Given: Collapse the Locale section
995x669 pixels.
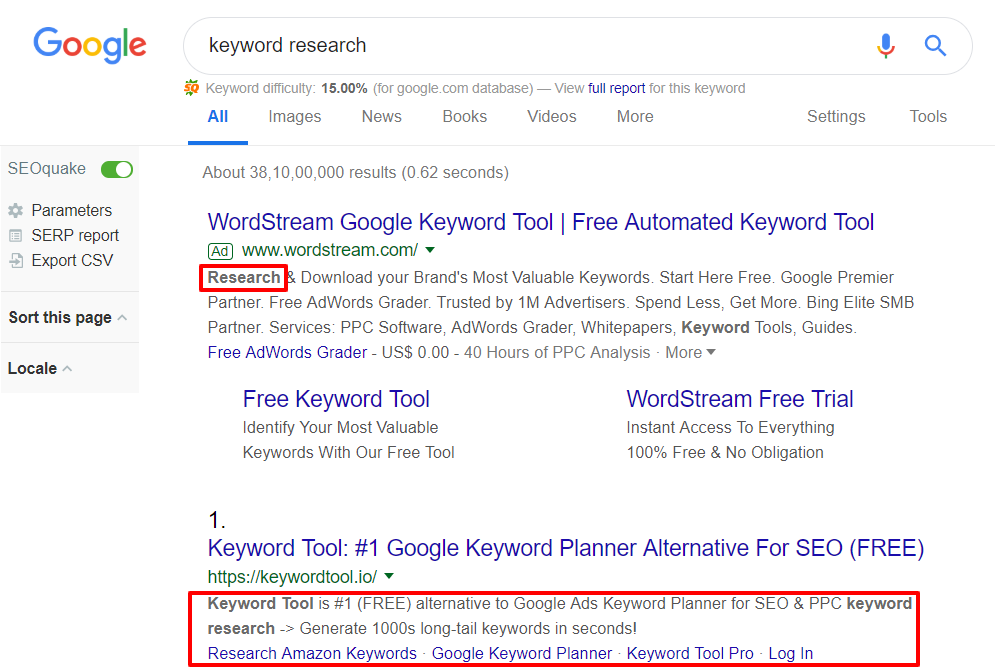Looking at the screenshot, I should (39, 368).
